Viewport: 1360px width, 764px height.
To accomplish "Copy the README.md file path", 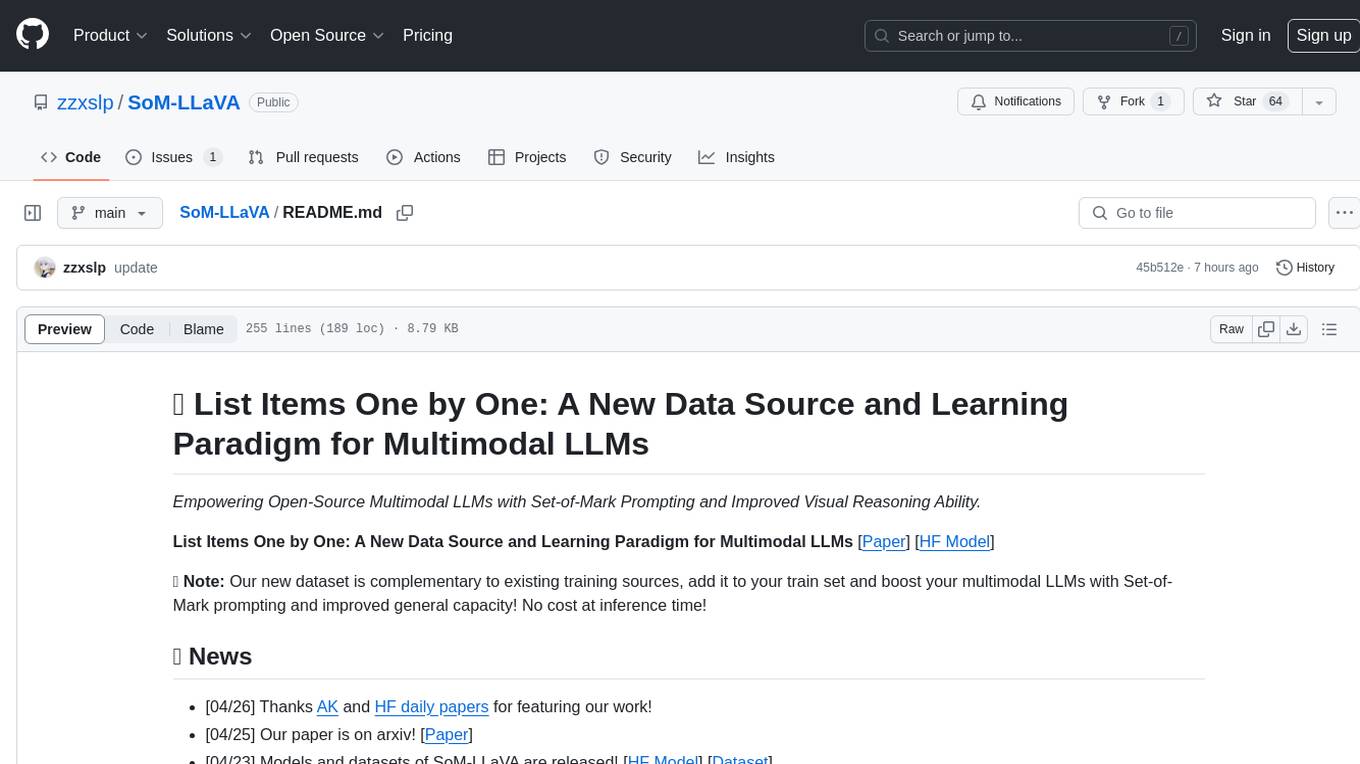I will pyautogui.click(x=405, y=213).
